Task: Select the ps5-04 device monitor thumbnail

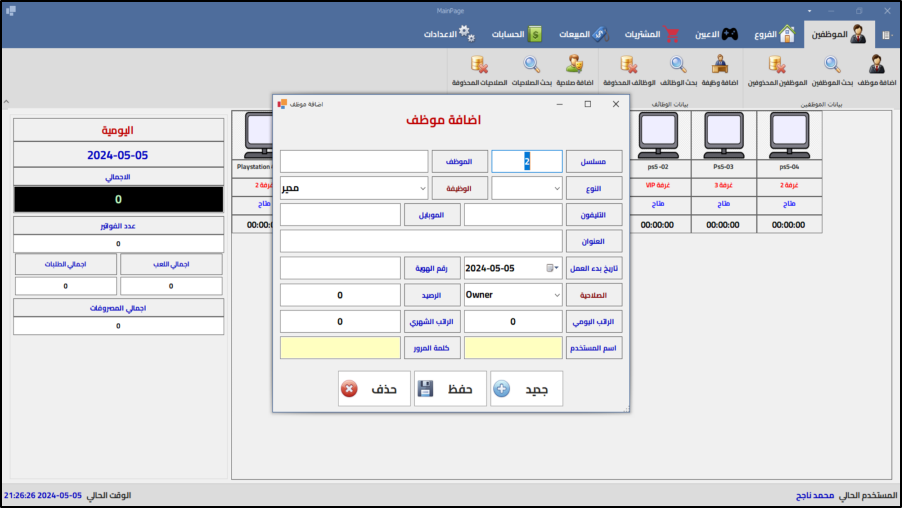Action: (788, 131)
